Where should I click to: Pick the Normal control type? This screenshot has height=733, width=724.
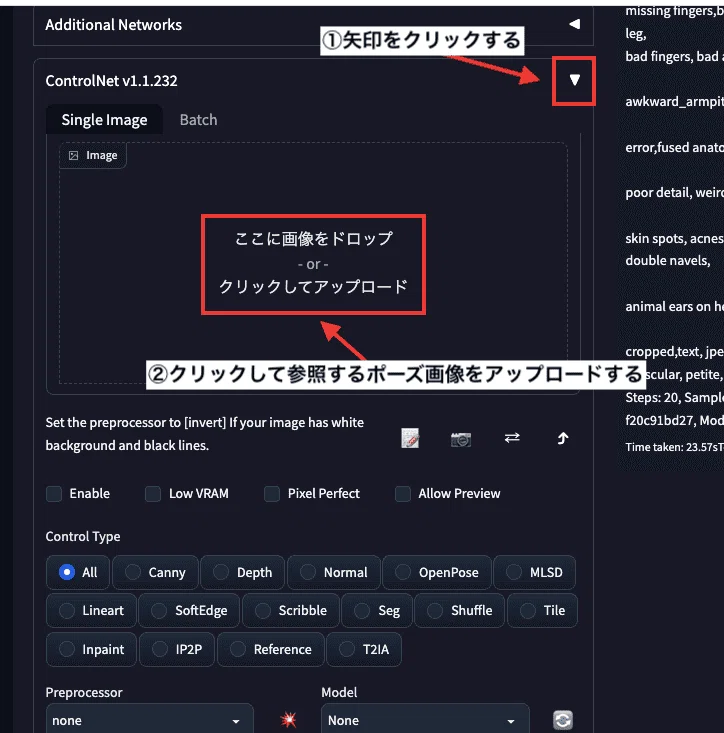pos(333,572)
